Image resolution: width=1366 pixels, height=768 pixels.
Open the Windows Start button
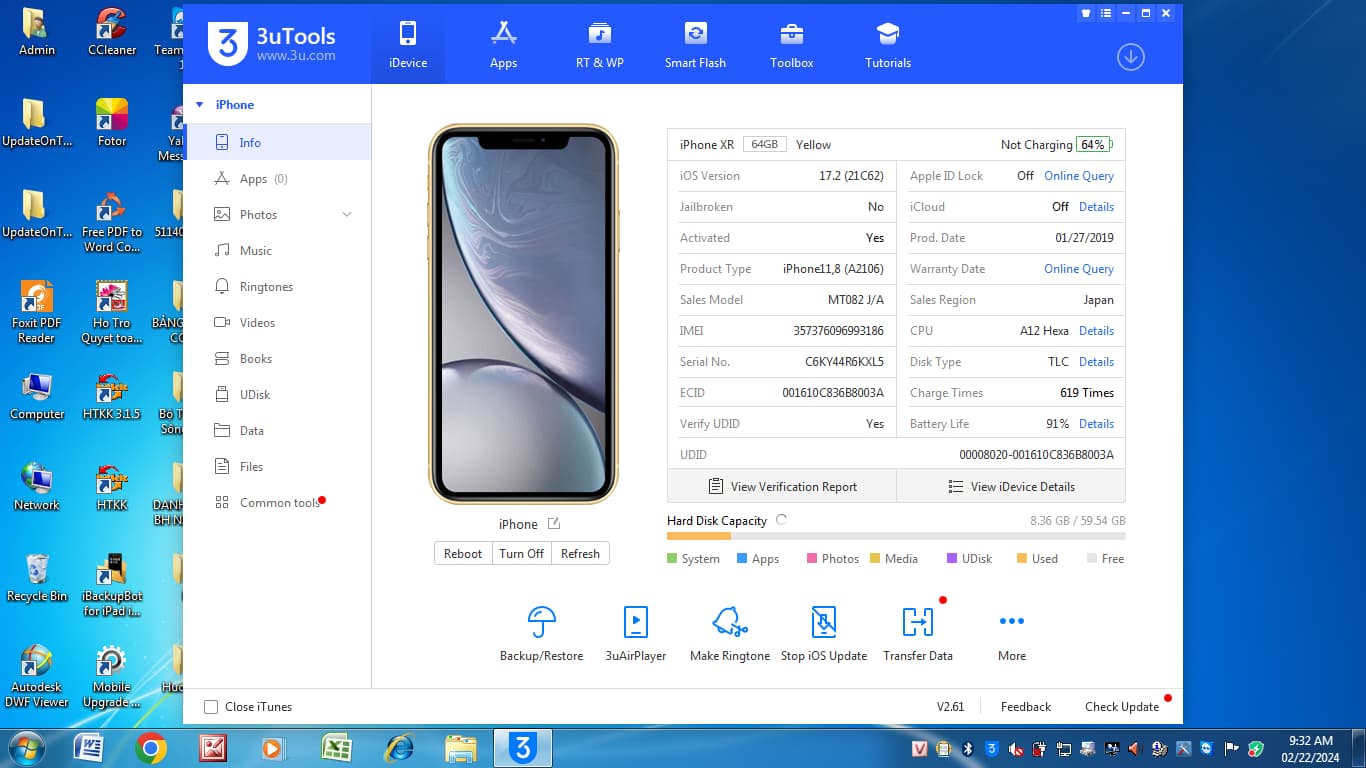(25, 748)
